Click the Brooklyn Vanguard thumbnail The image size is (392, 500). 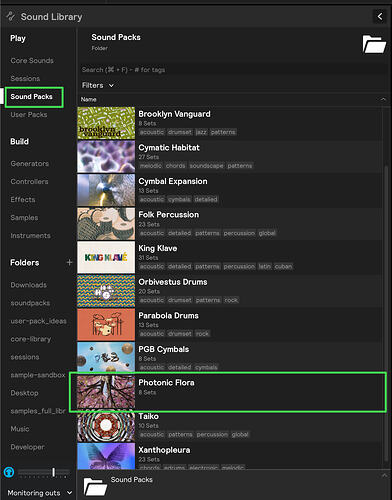click(106, 123)
